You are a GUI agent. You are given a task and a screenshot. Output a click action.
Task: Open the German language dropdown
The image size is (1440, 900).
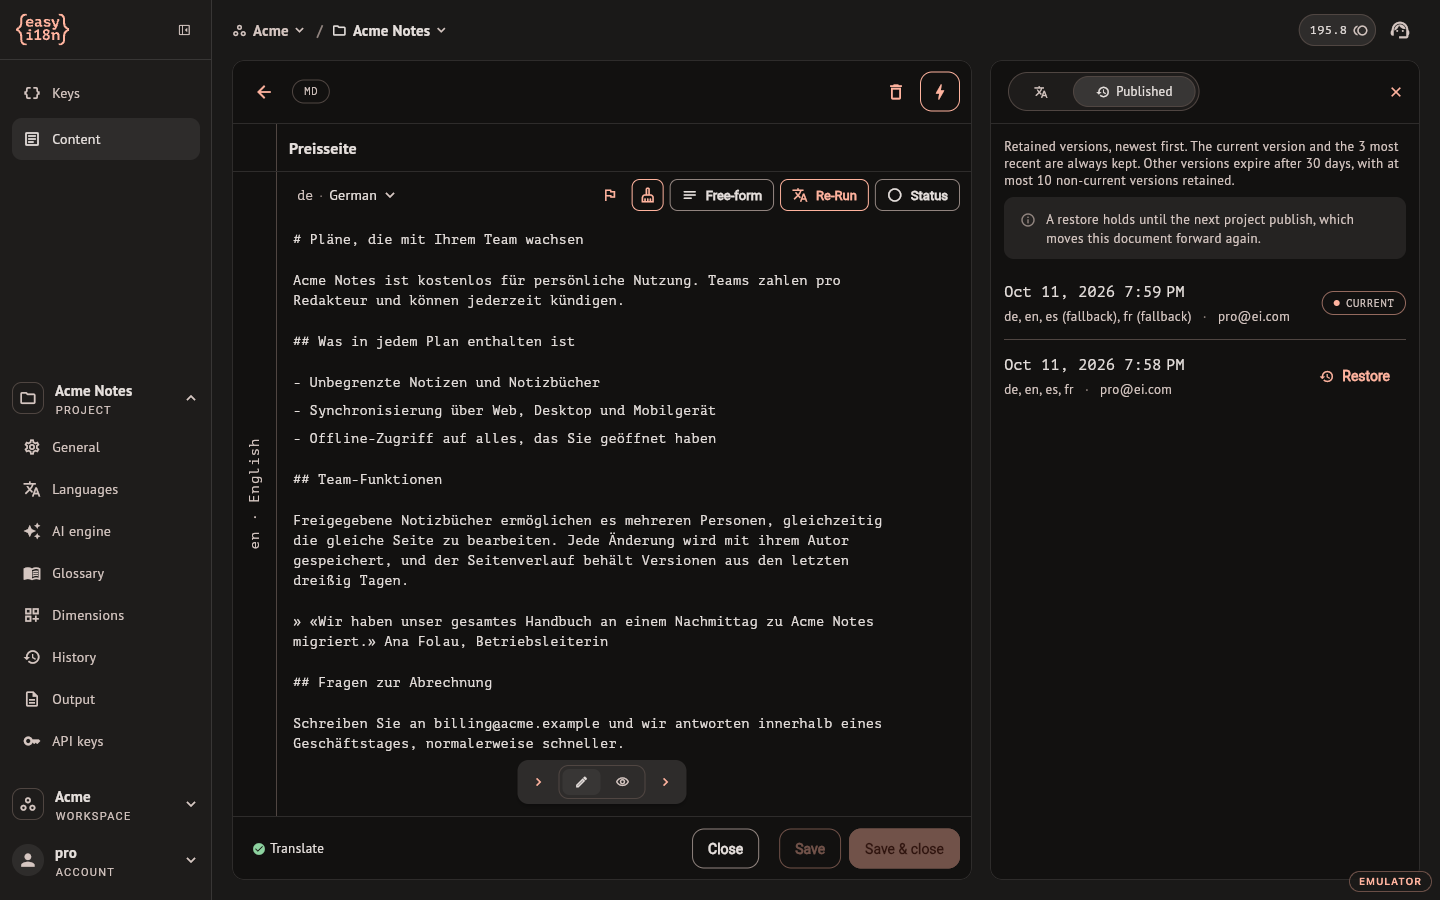(346, 195)
